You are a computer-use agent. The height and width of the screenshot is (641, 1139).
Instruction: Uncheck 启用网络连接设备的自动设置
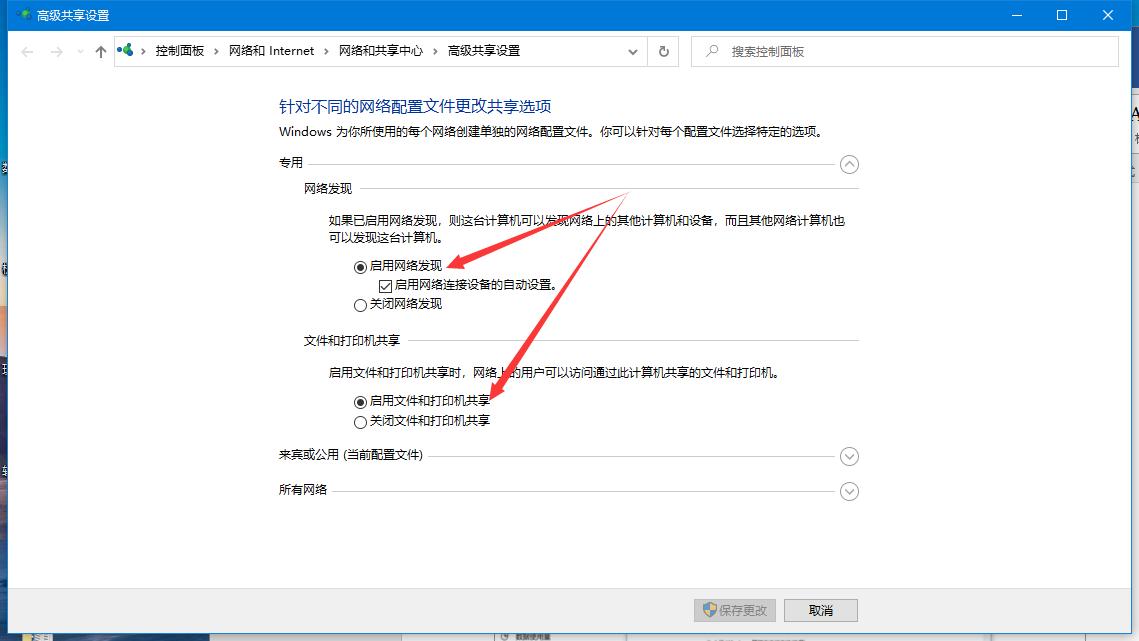[x=385, y=286]
